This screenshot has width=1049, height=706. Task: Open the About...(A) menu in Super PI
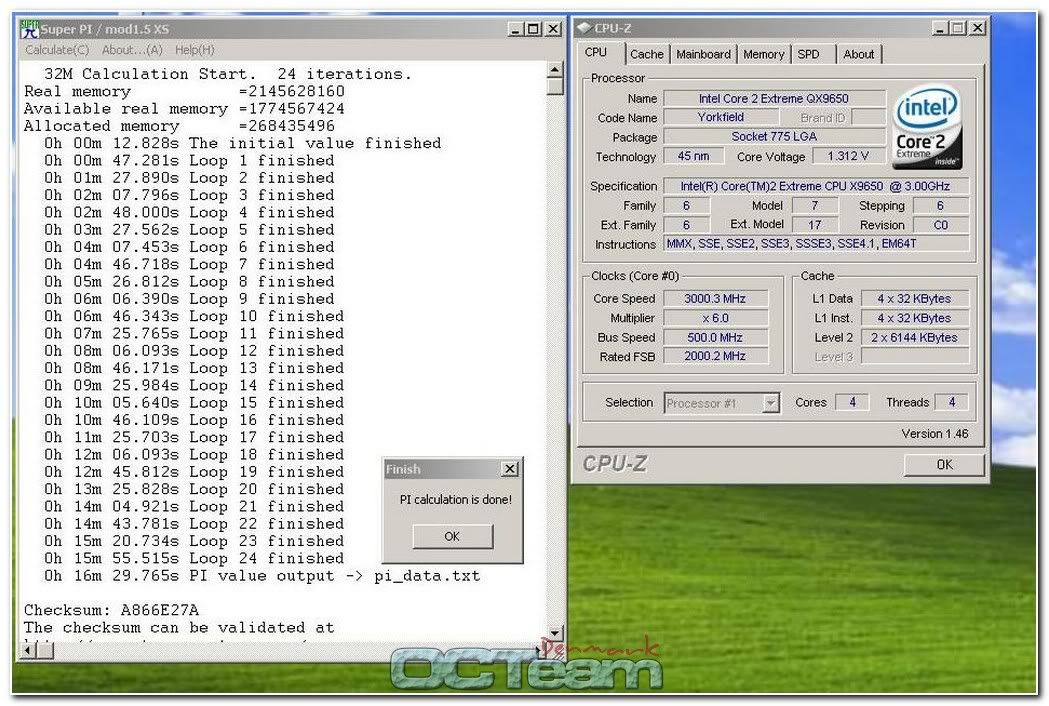132,50
